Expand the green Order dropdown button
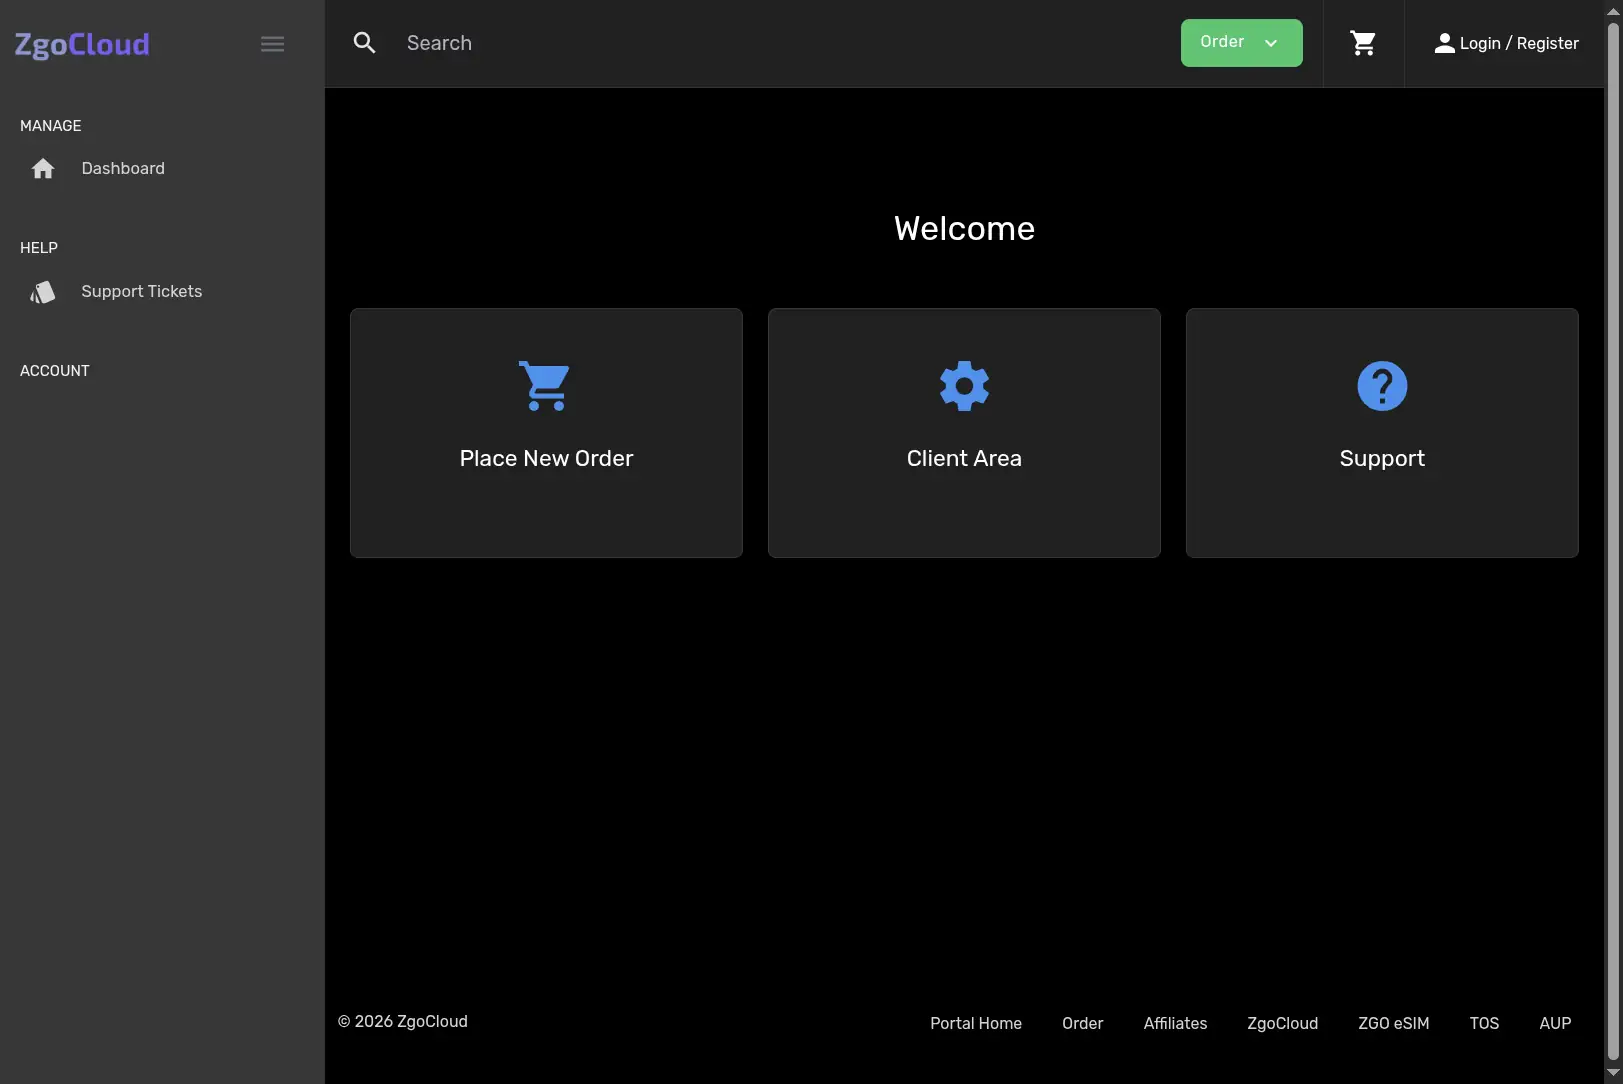This screenshot has height=1084, width=1623. [1241, 43]
